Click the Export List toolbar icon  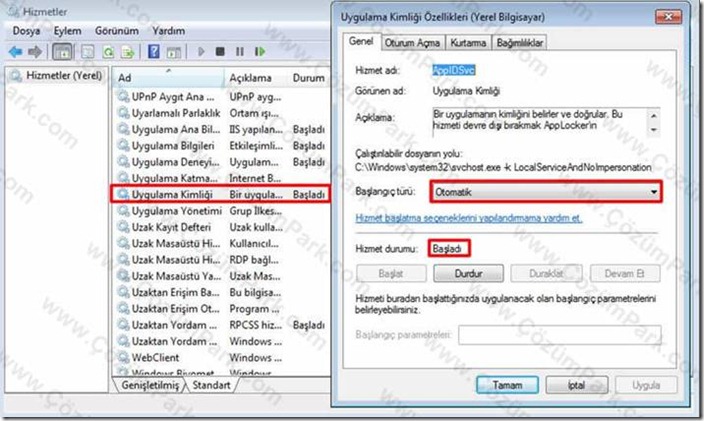pos(128,52)
